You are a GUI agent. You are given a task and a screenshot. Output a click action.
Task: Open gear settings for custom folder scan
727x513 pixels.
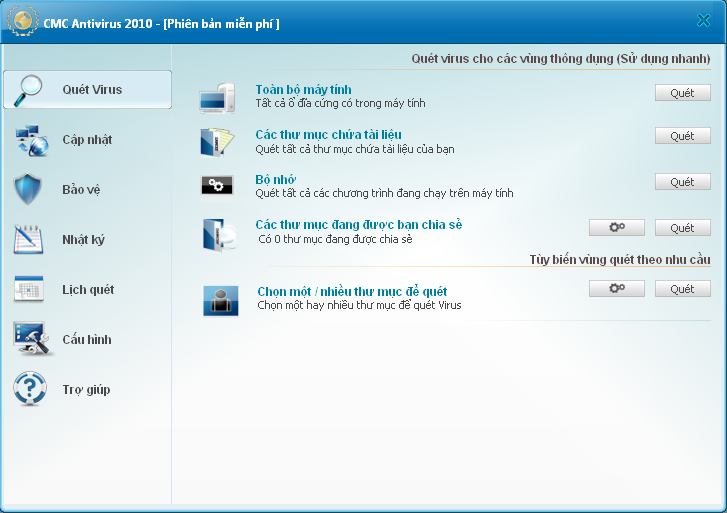pyautogui.click(x=617, y=289)
